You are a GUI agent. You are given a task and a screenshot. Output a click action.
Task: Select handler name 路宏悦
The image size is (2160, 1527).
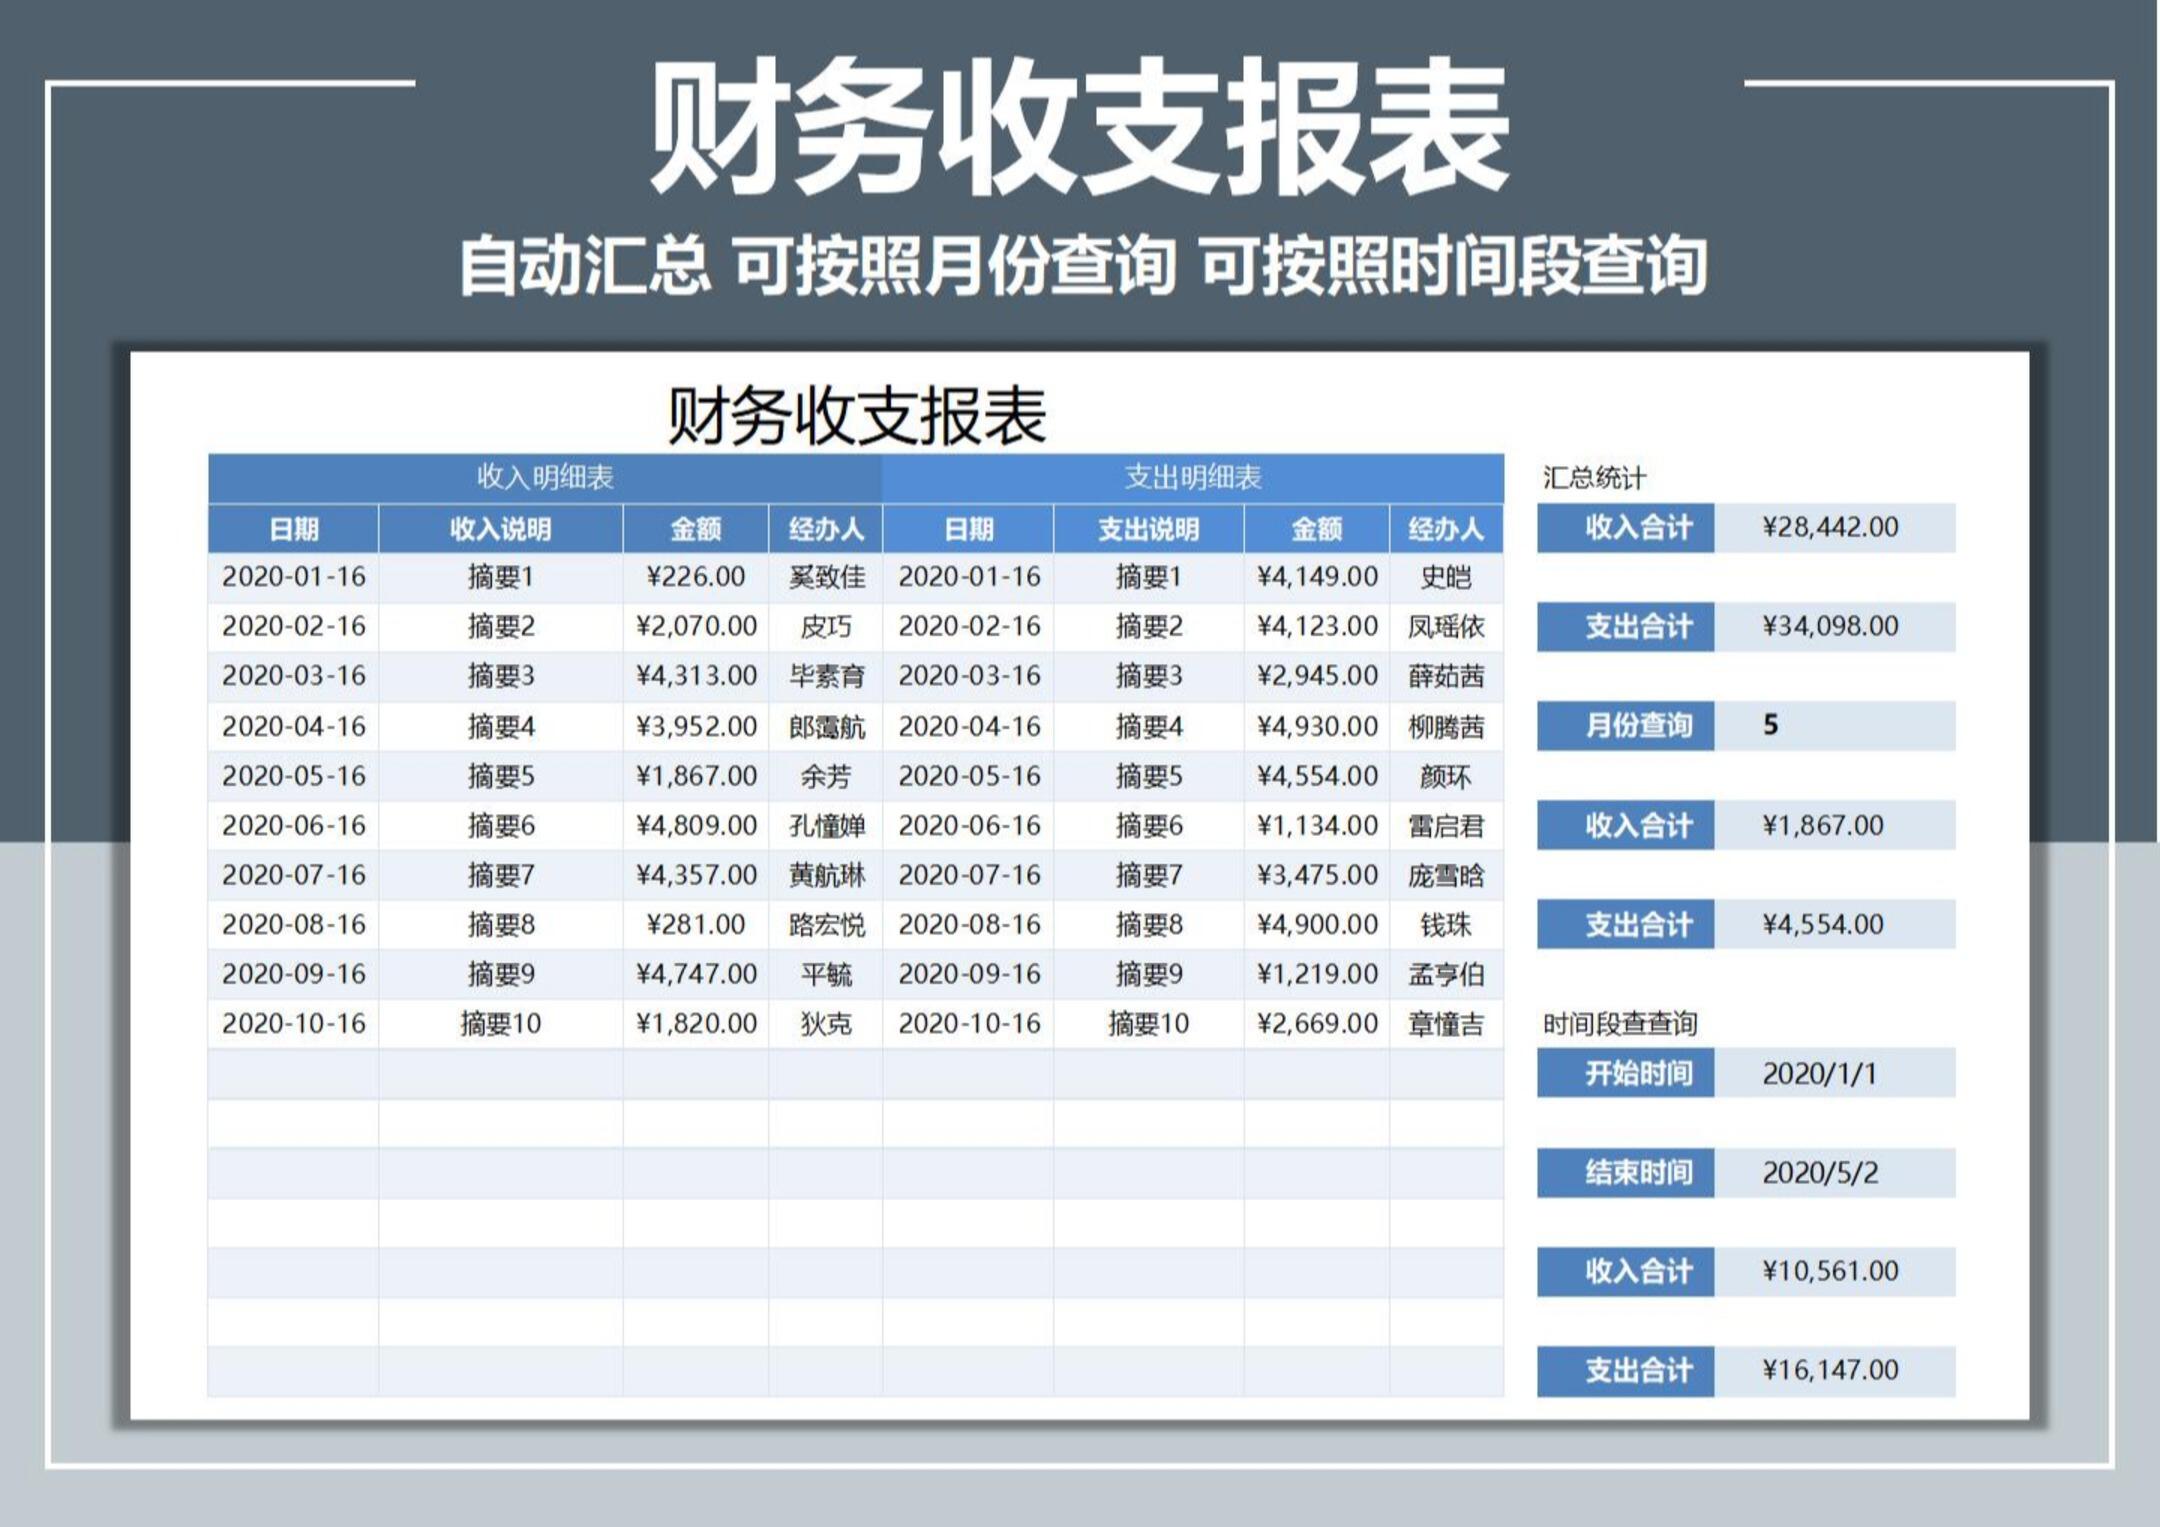[x=826, y=924]
